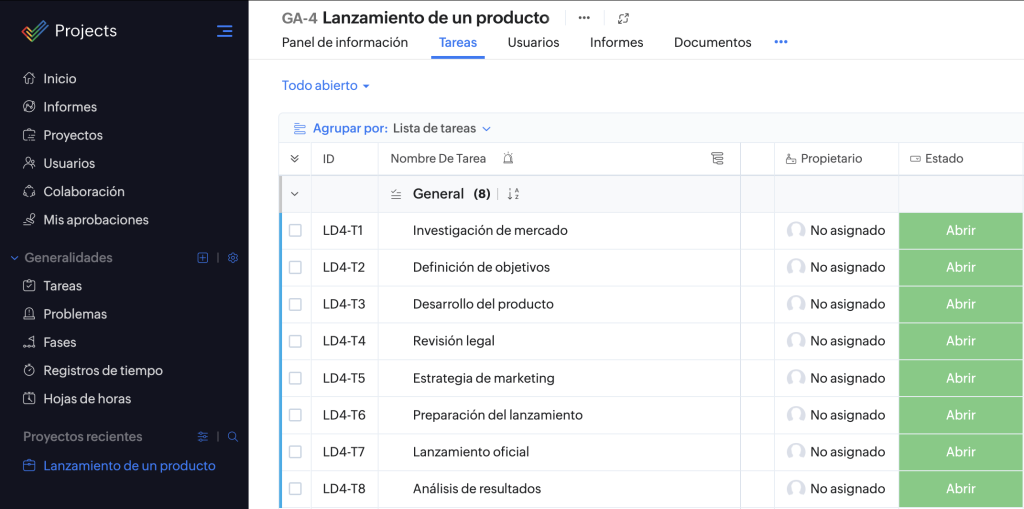
Task: Click the blue more-tabs ellipsis after Documentos
Action: click(x=781, y=42)
